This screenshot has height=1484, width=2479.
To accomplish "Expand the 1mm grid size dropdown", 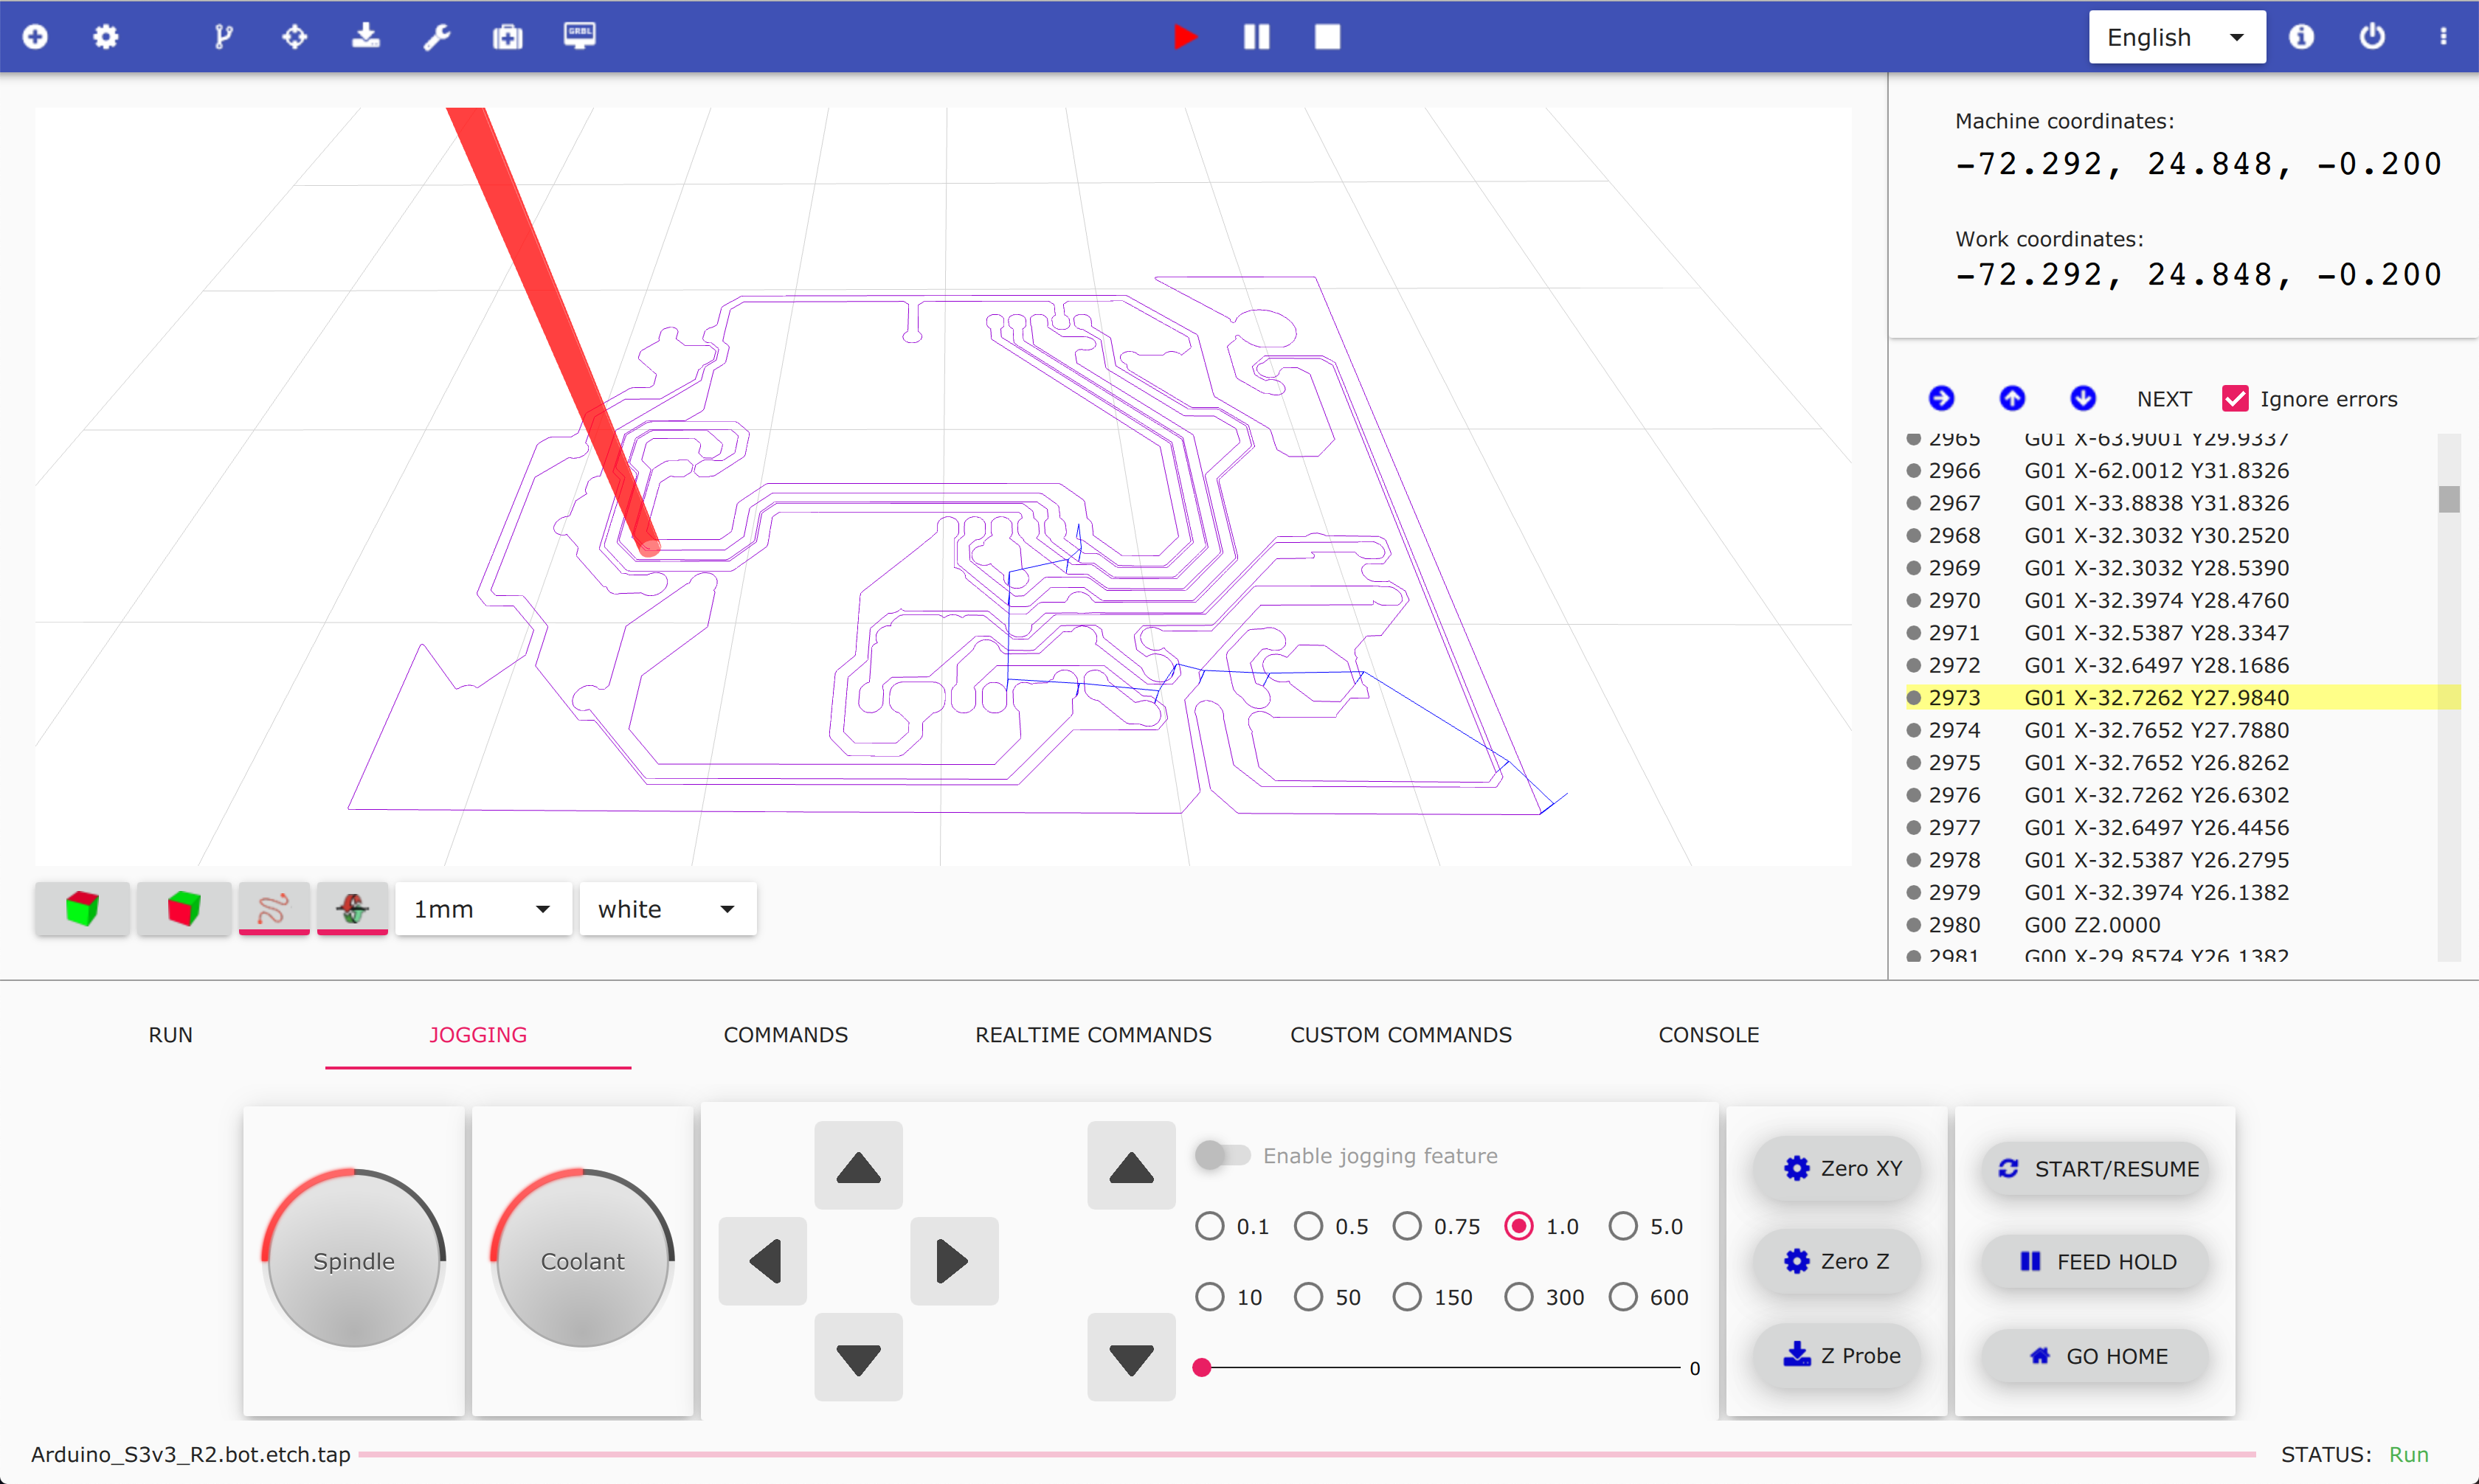I will [482, 909].
